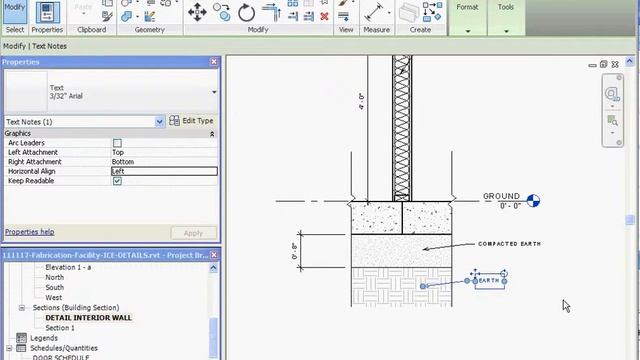Select Section 1 in Project Browser

coord(60,328)
